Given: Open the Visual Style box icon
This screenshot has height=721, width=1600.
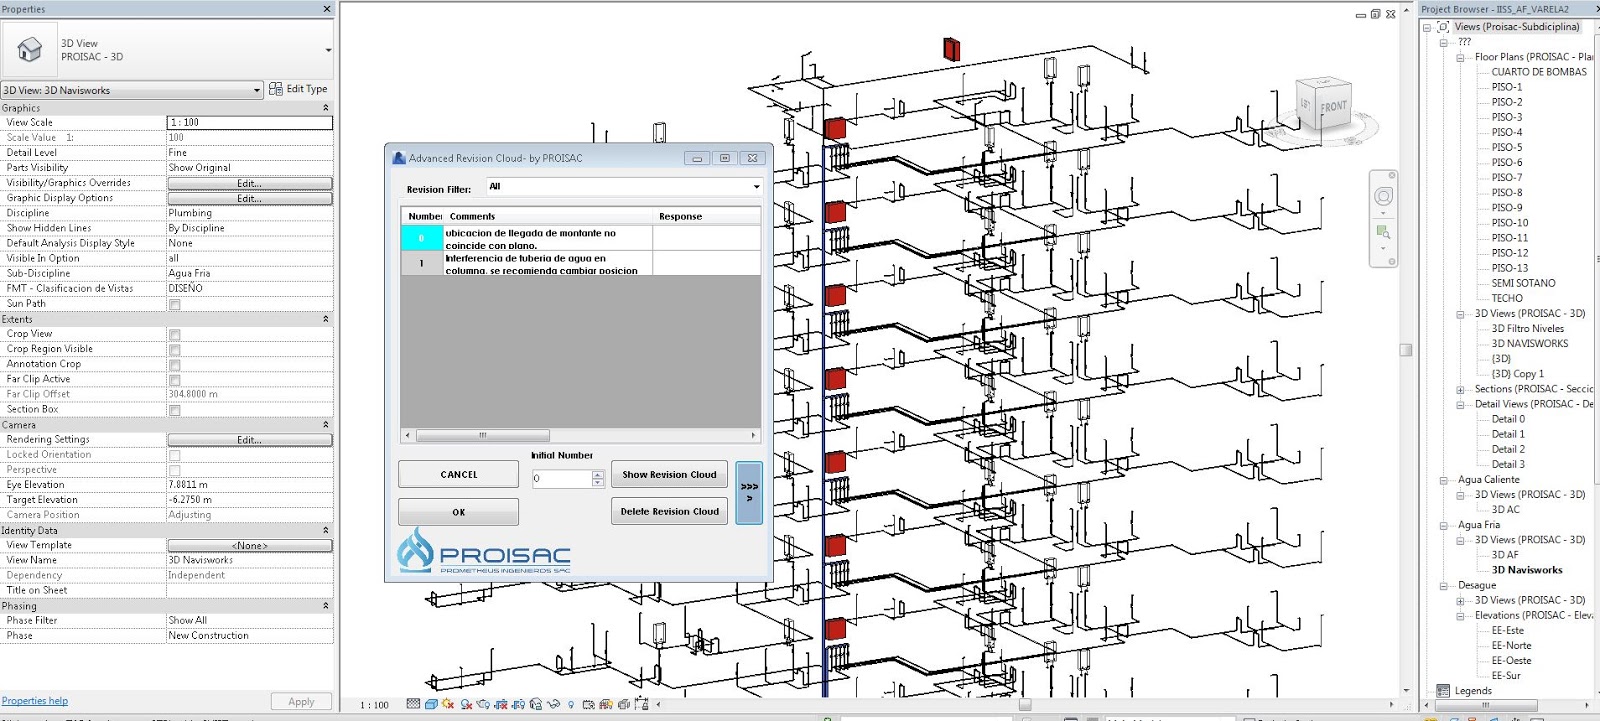Looking at the screenshot, I should point(431,704).
